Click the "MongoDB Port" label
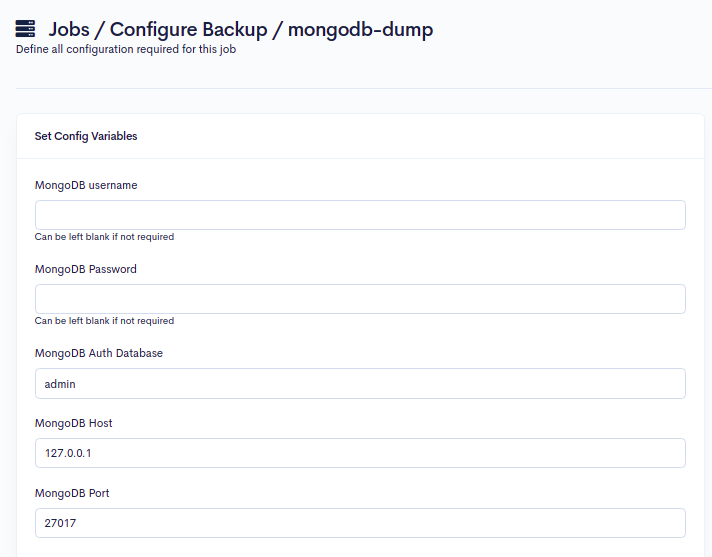 pyautogui.click(x=72, y=493)
